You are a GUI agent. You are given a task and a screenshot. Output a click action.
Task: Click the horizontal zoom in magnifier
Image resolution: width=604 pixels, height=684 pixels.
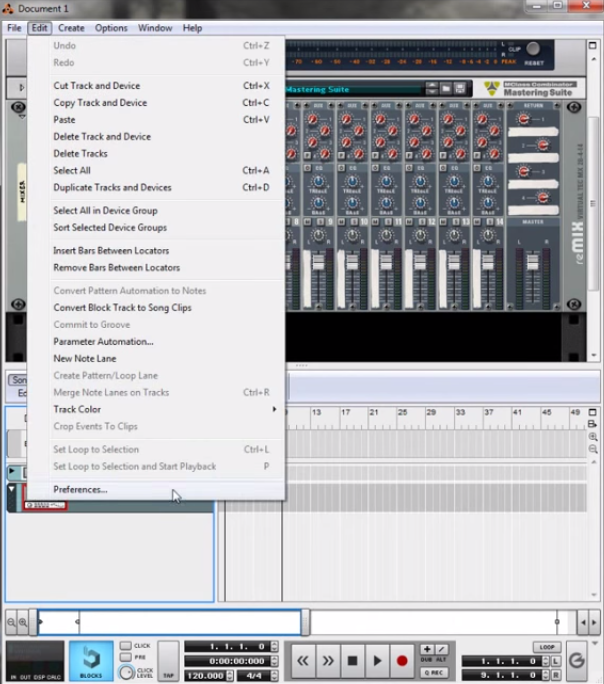pyautogui.click(x=23, y=622)
